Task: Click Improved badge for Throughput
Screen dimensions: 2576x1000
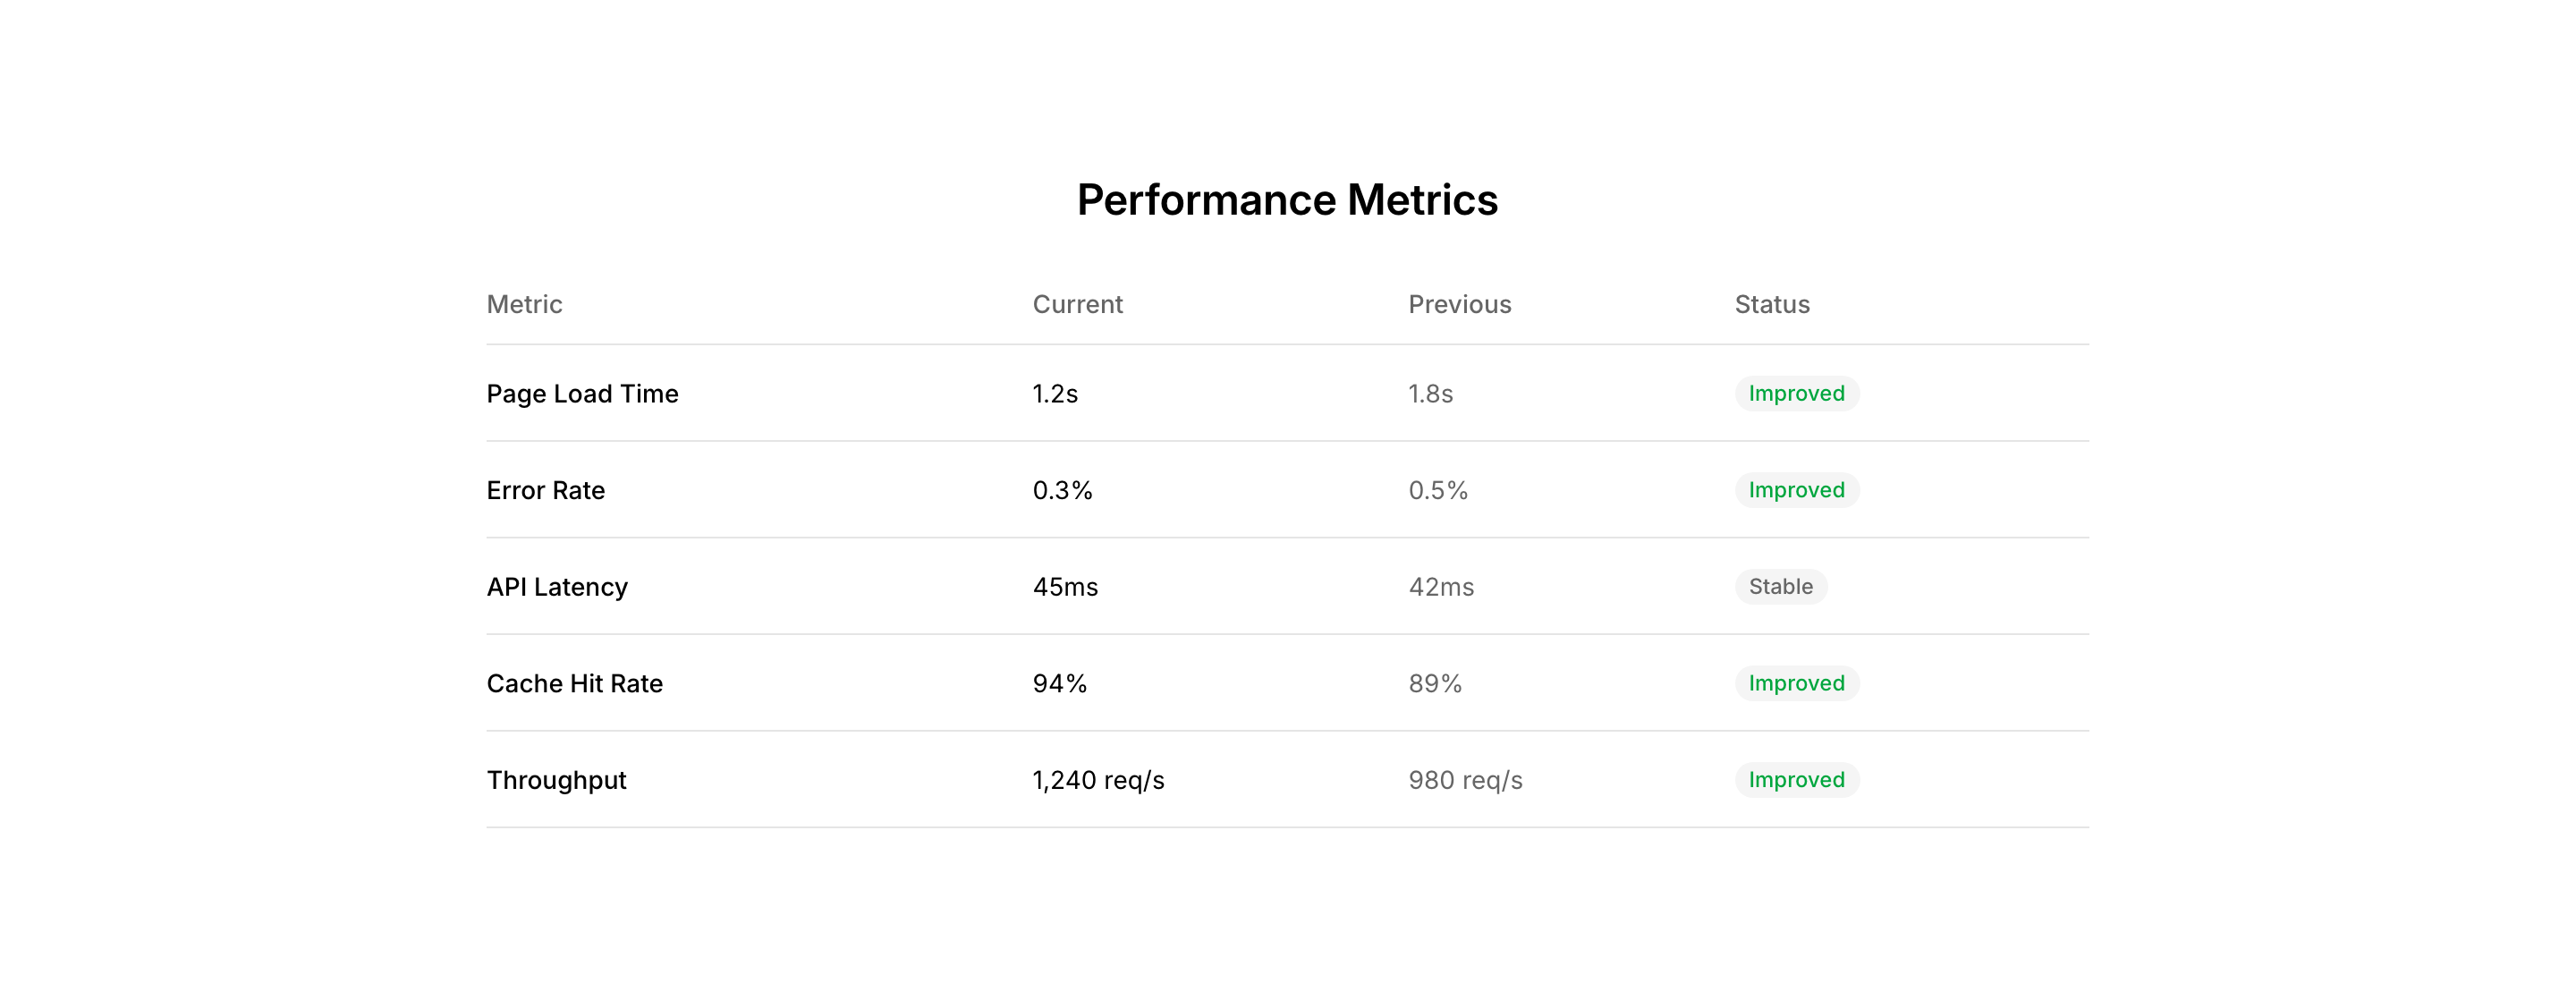Action: (x=1796, y=780)
